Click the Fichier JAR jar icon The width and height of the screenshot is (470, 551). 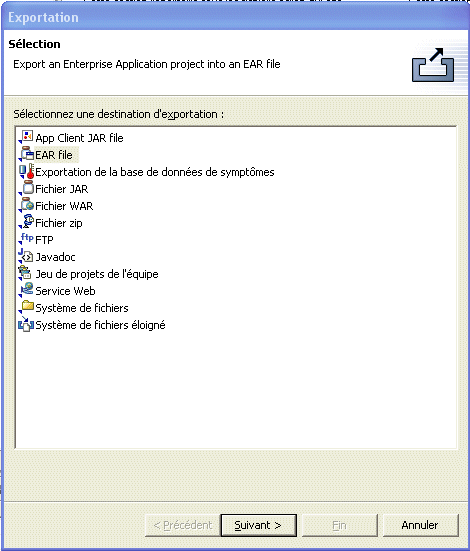point(26,188)
